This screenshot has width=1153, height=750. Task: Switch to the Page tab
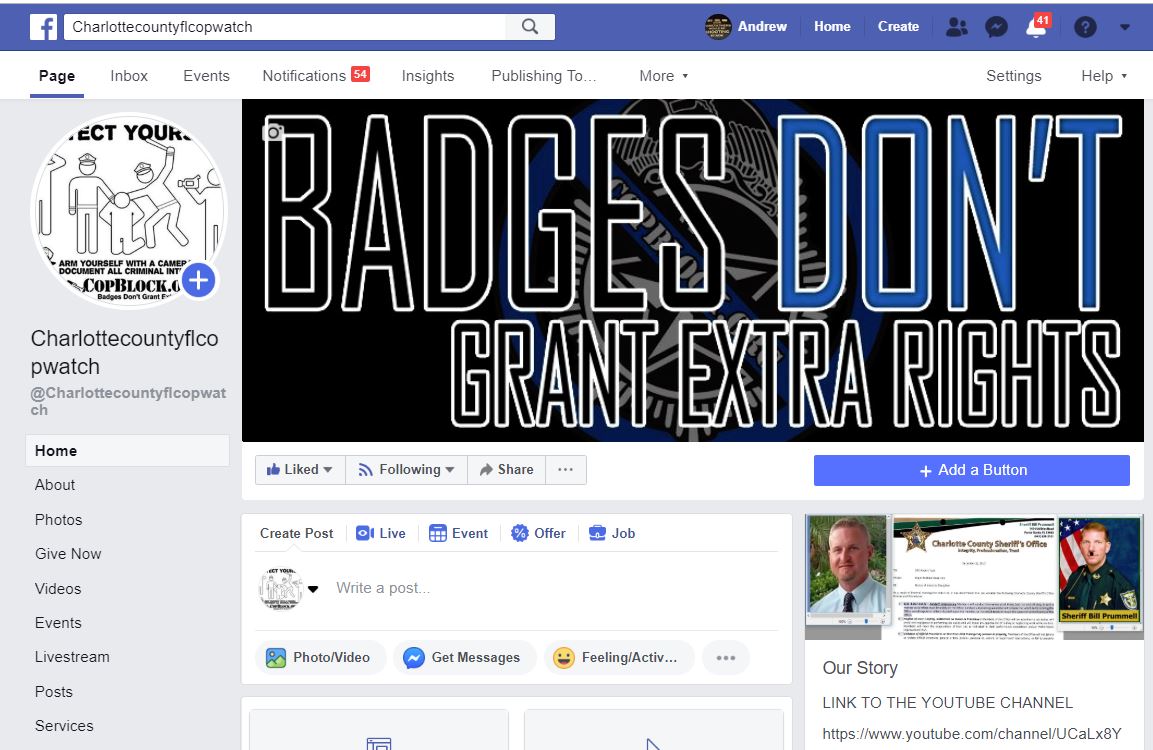57,76
